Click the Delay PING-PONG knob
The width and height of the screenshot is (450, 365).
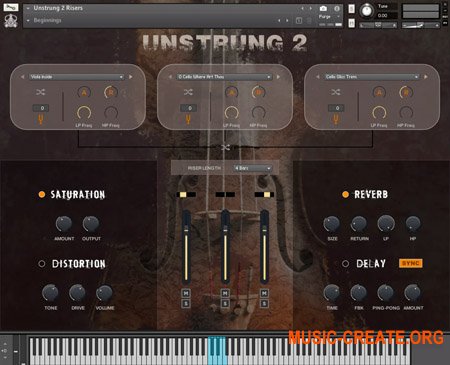[x=386, y=293]
